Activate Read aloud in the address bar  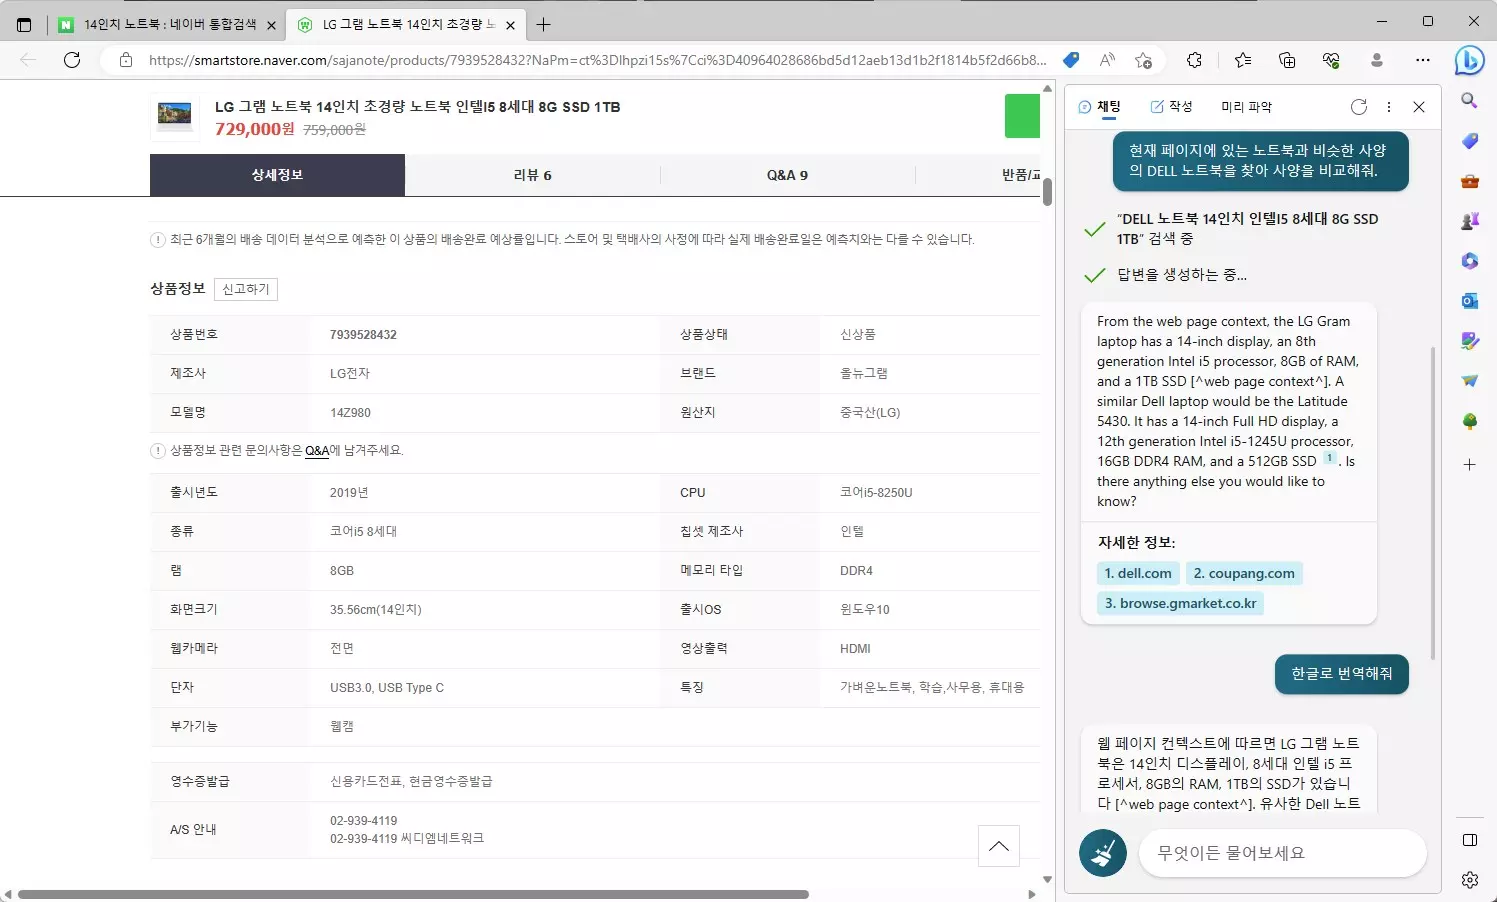pos(1107,60)
